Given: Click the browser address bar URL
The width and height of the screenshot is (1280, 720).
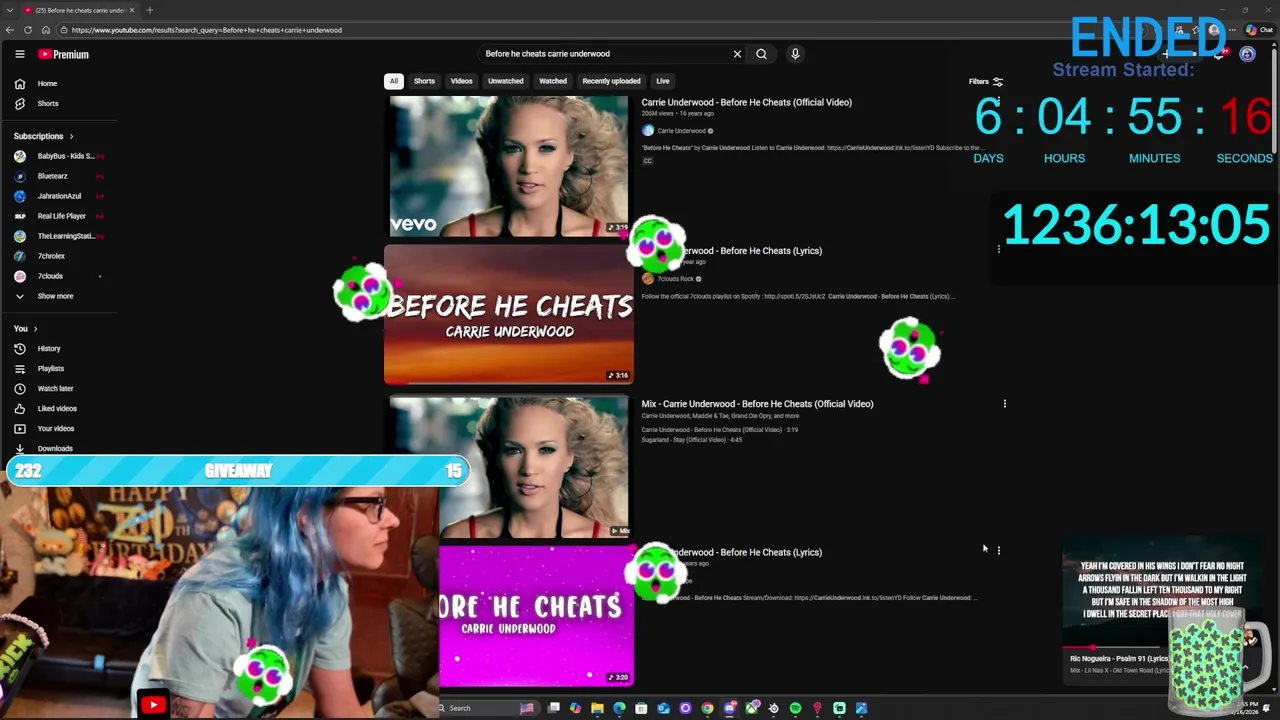Looking at the screenshot, I should (206, 30).
